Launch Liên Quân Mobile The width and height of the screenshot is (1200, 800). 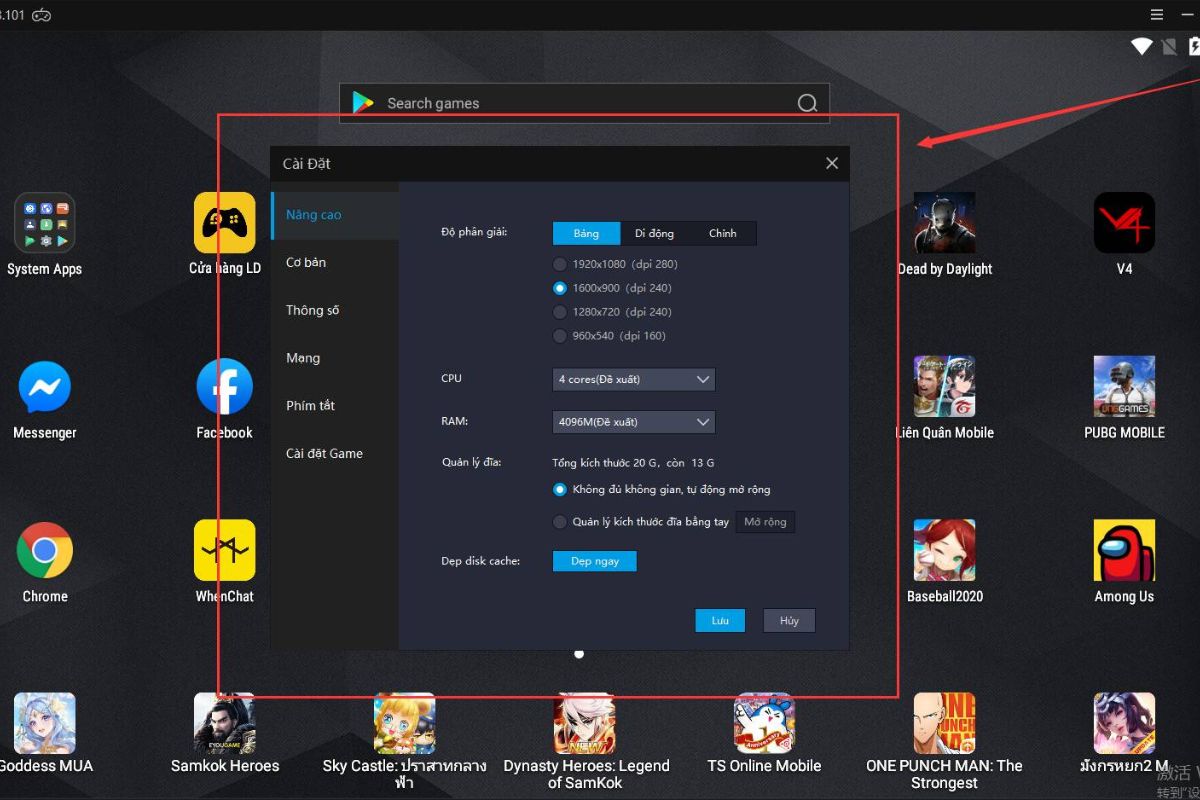click(x=945, y=386)
